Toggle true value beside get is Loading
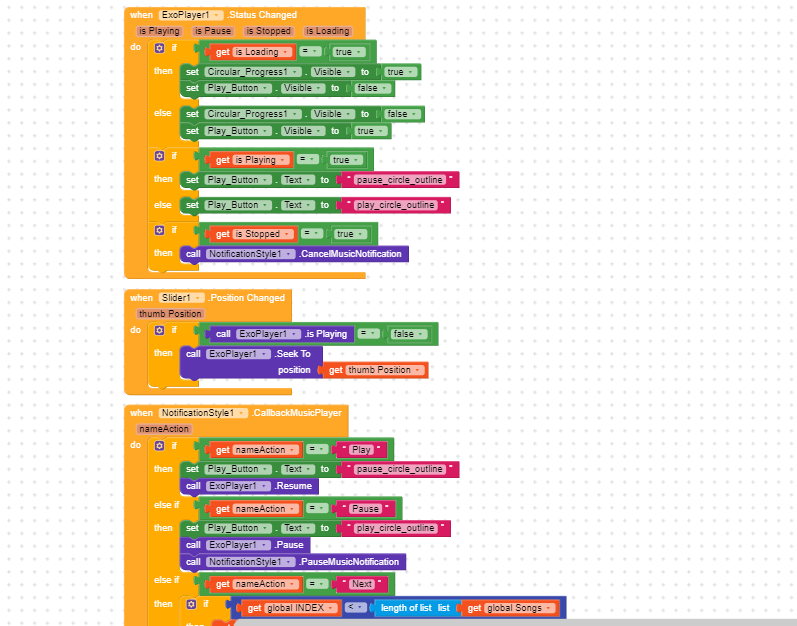The width and height of the screenshot is (797, 626). (348, 52)
